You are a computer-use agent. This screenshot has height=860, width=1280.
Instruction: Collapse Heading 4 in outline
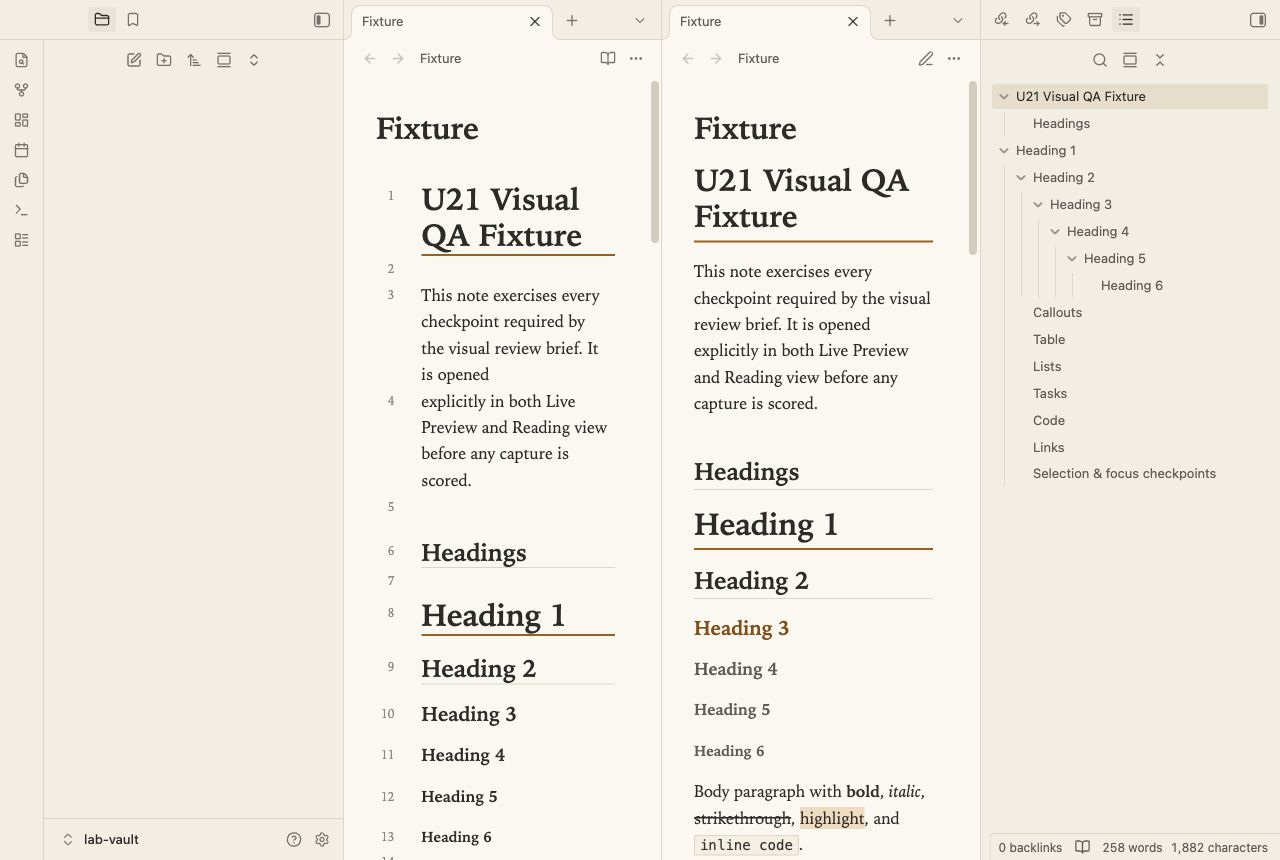1055,232
